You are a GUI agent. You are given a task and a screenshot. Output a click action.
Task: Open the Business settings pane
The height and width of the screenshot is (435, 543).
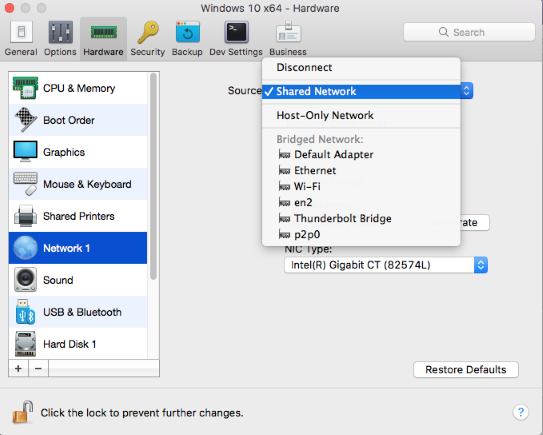[x=288, y=39]
